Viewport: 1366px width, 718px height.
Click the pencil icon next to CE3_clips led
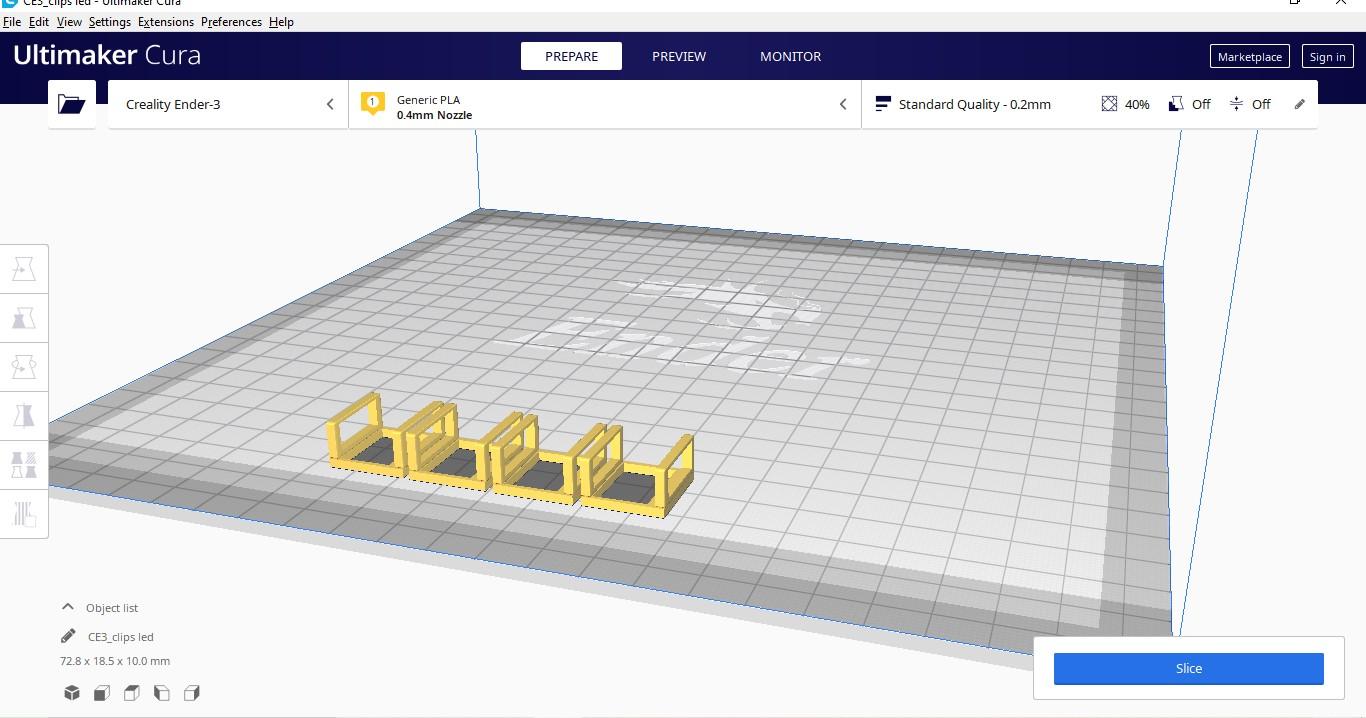coord(68,636)
